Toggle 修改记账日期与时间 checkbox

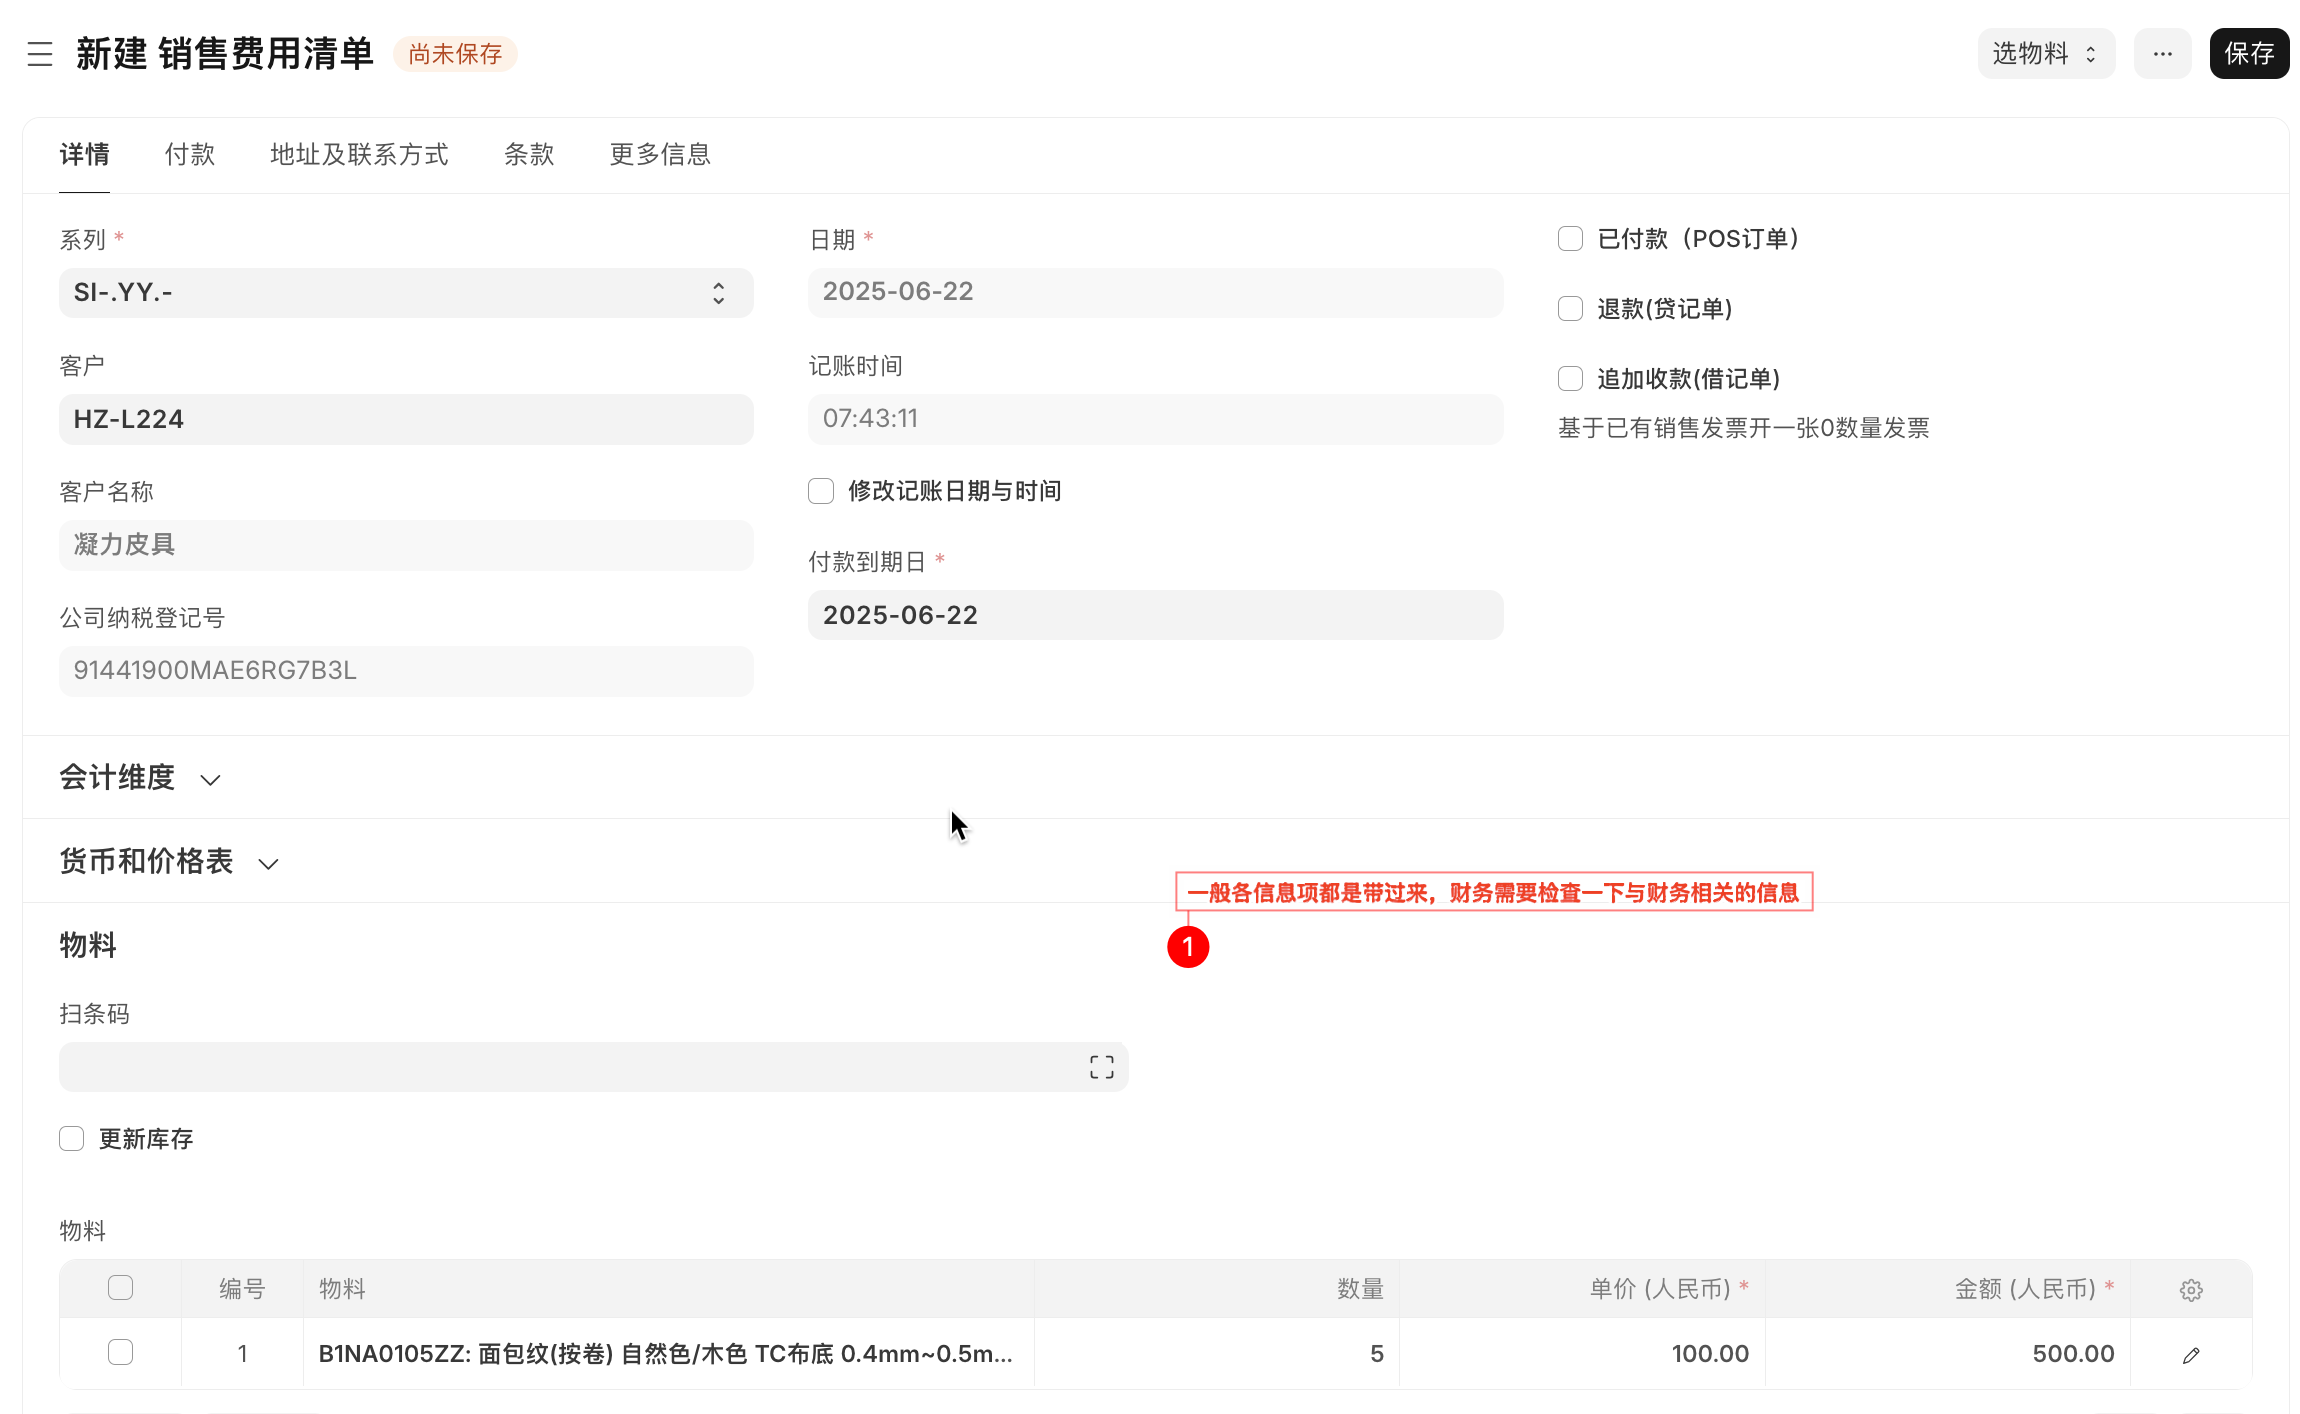tap(820, 490)
